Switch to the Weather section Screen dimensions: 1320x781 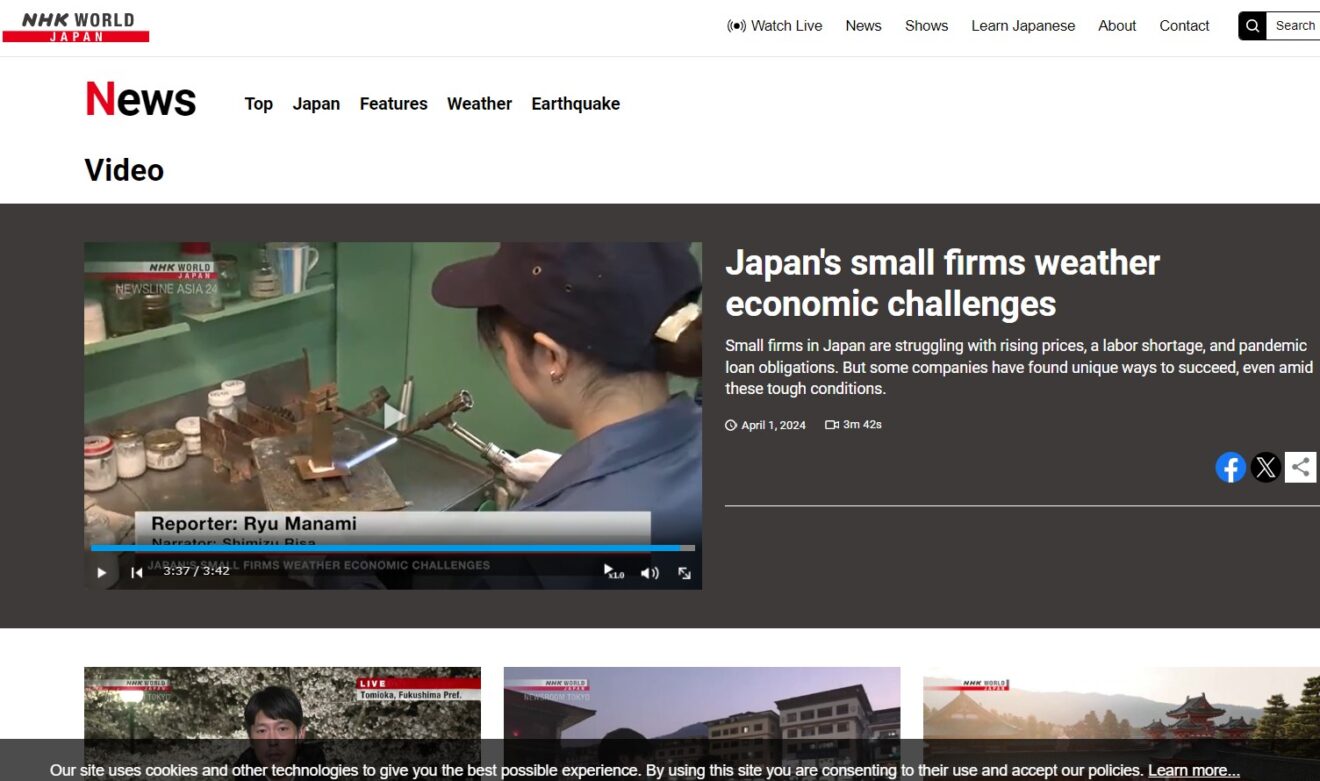click(x=479, y=103)
